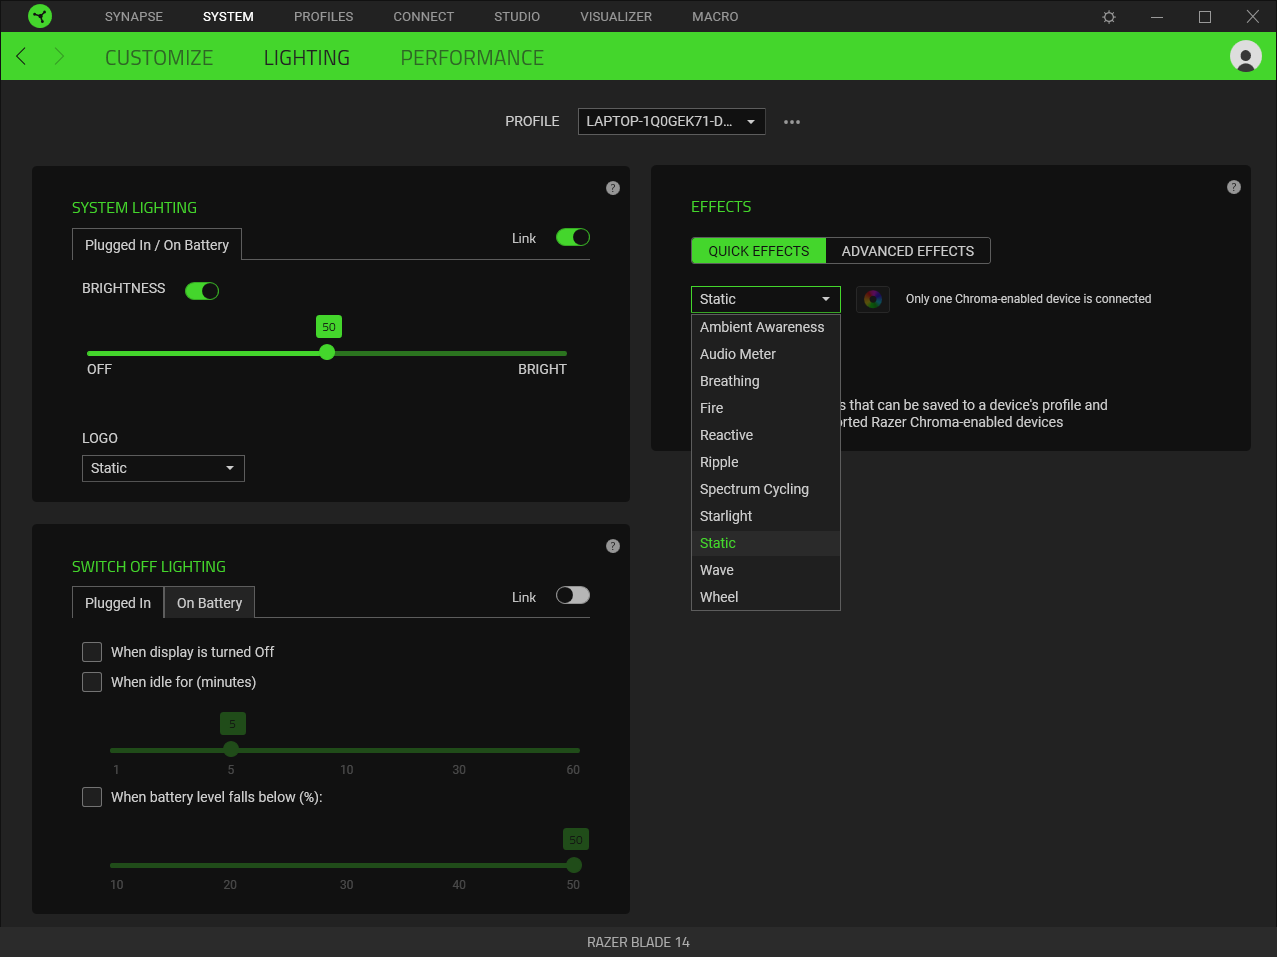Toggle the System Lighting Link switch
This screenshot has height=957, width=1277.
click(x=573, y=237)
